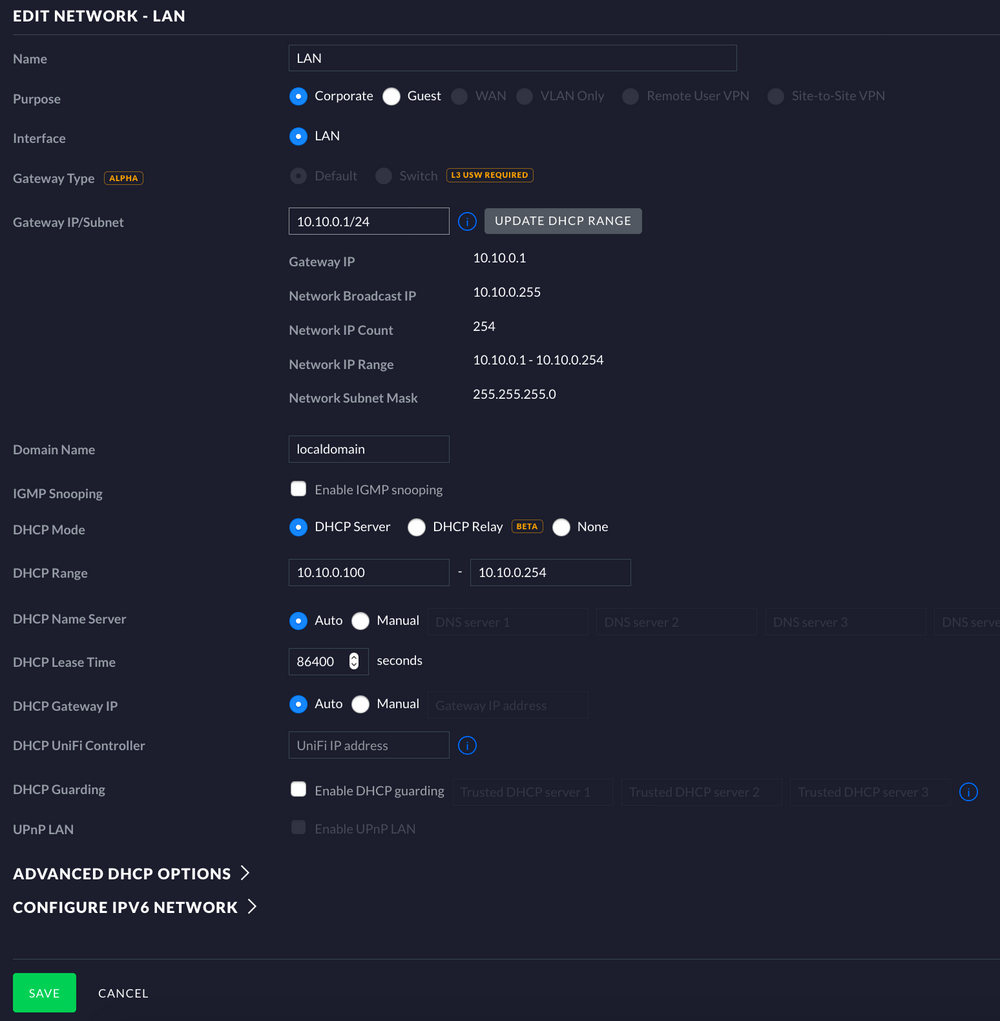Enable DHCP guarding
Viewport: 1000px width, 1021px height.
click(298, 789)
